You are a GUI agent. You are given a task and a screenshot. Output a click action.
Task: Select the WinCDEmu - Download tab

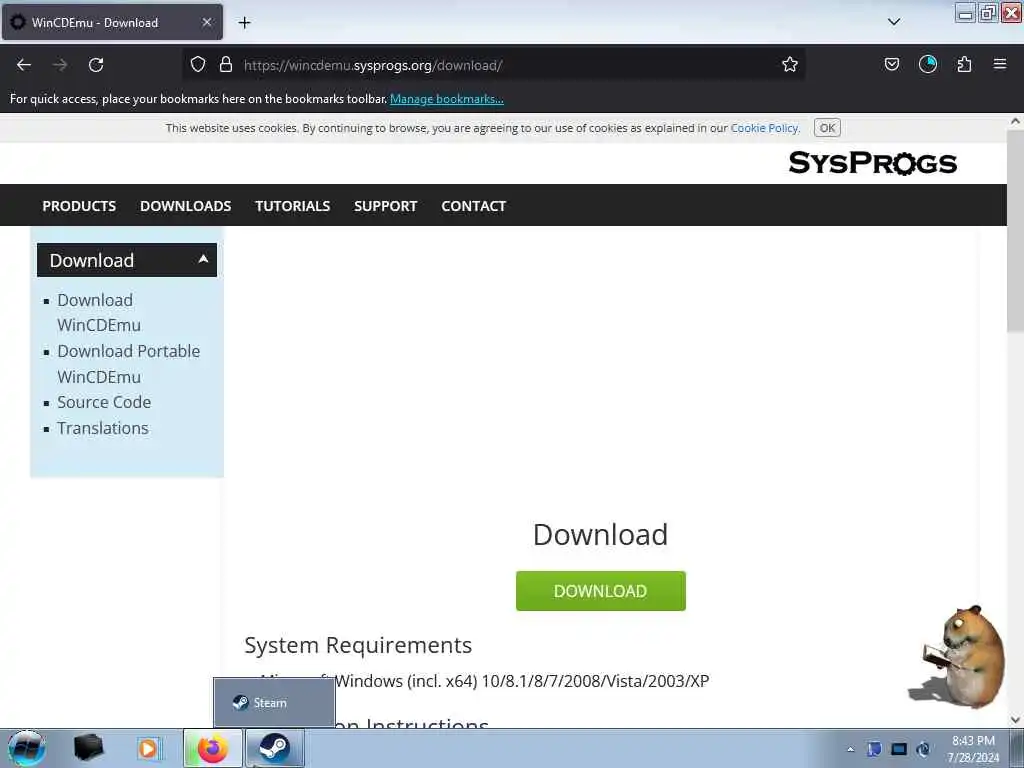pyautogui.click(x=112, y=22)
